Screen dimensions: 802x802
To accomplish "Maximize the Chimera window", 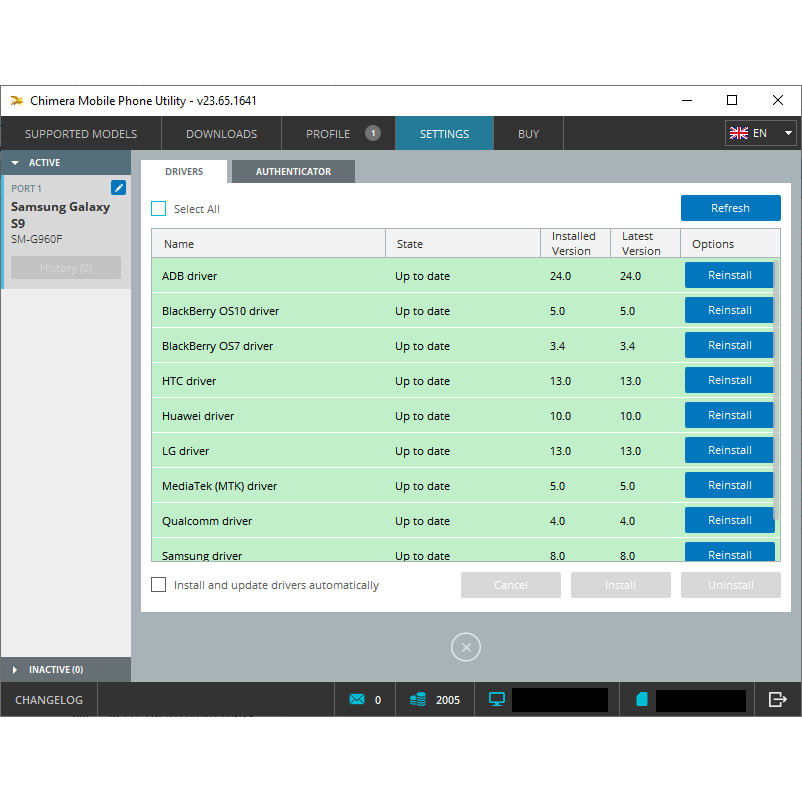I will [732, 100].
